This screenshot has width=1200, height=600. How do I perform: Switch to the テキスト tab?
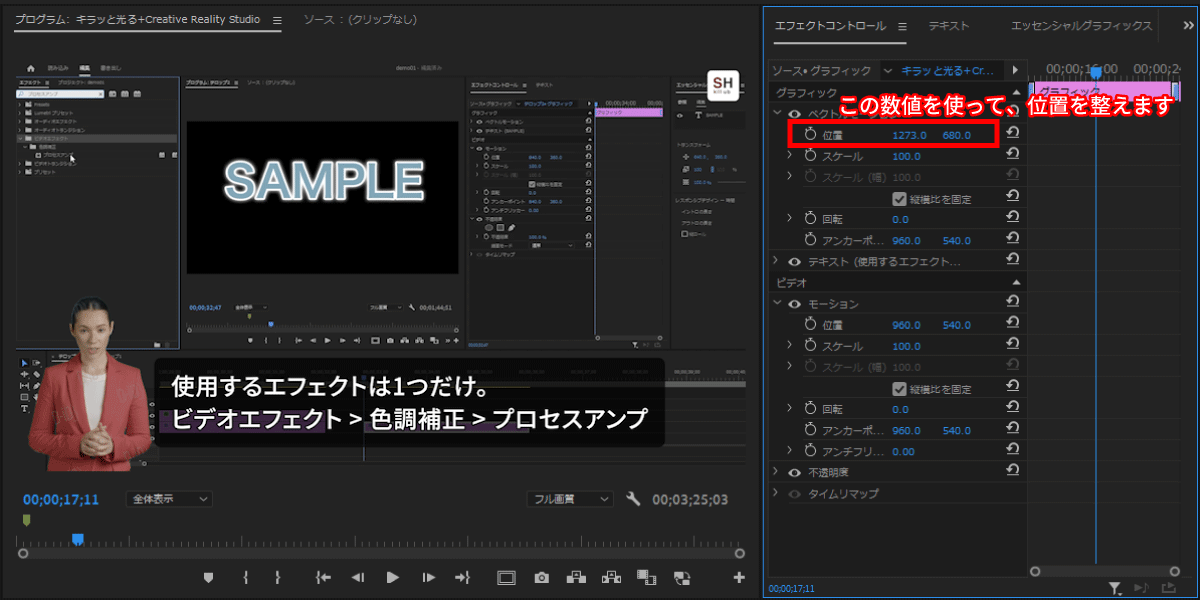point(948,26)
